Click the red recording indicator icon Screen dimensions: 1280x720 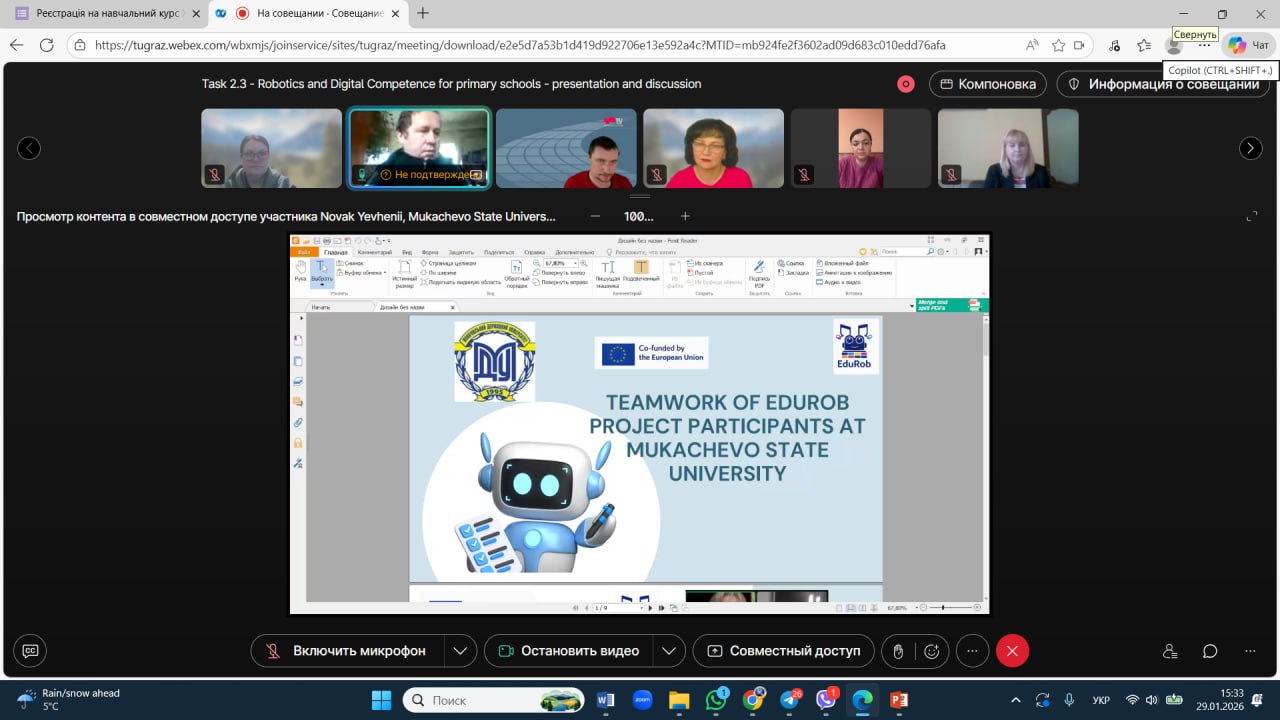click(906, 84)
